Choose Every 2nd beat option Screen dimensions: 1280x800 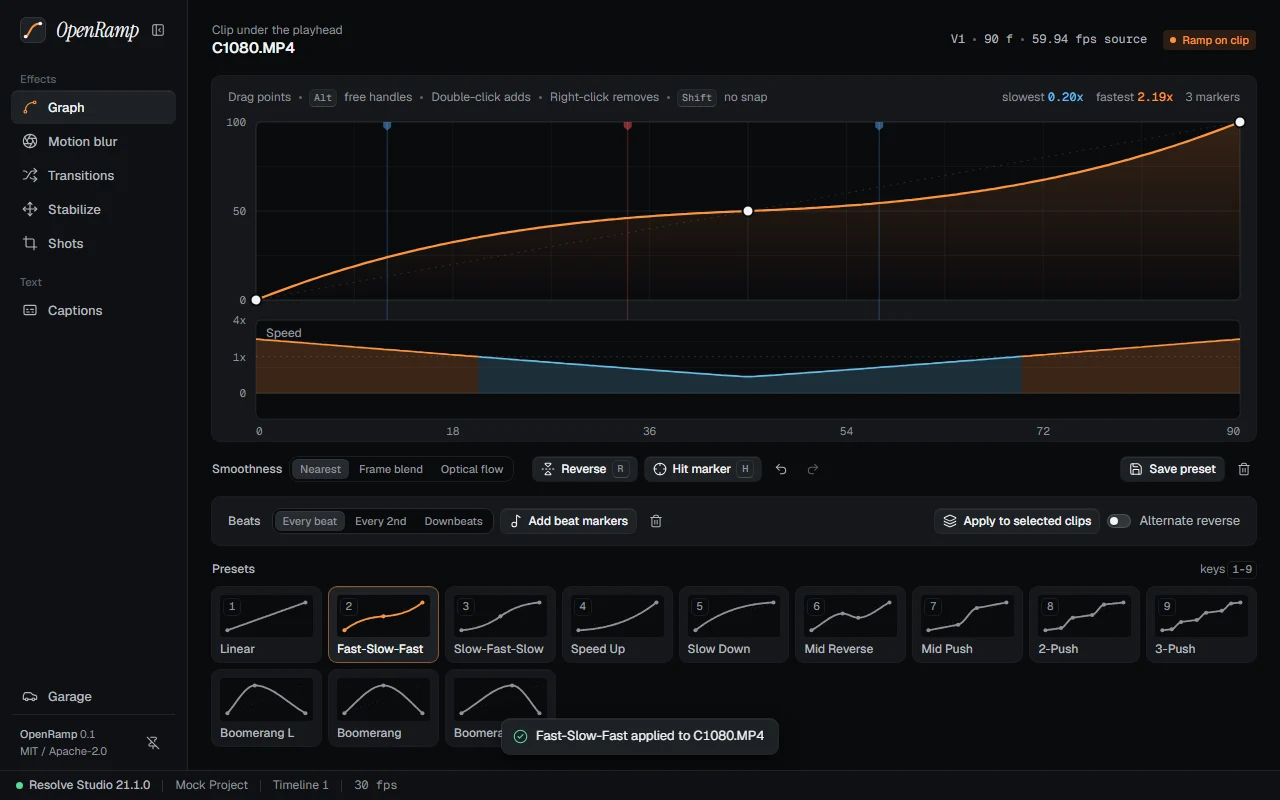coord(381,521)
